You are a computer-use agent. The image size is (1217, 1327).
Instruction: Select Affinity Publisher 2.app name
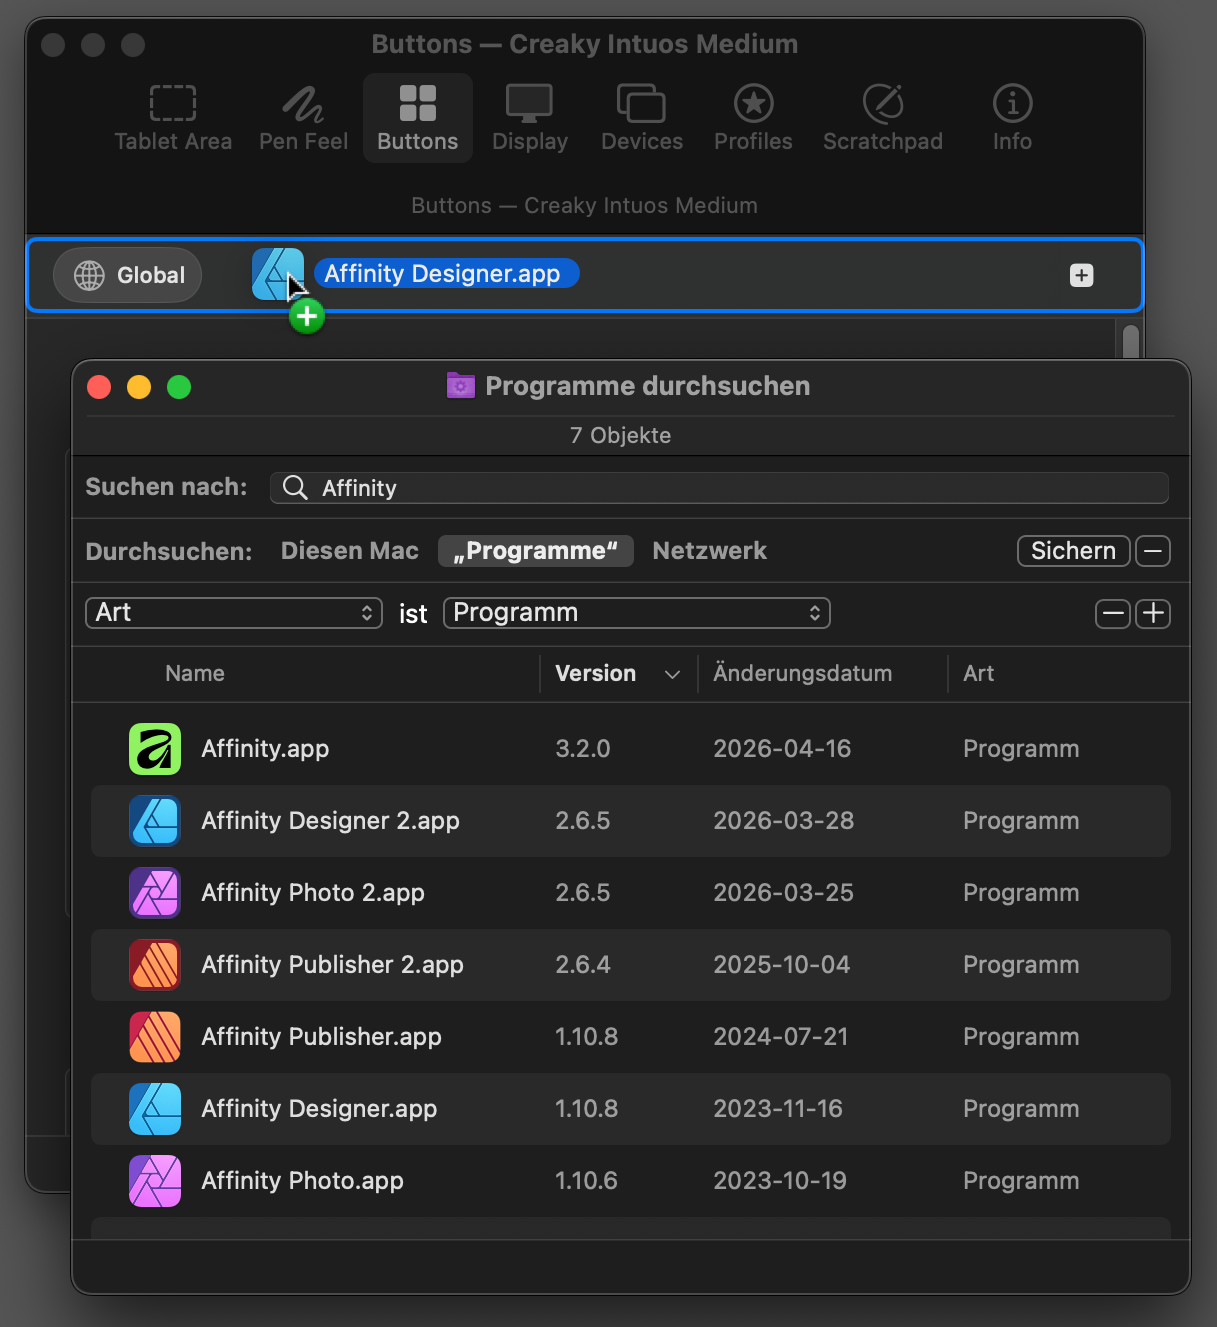(333, 965)
